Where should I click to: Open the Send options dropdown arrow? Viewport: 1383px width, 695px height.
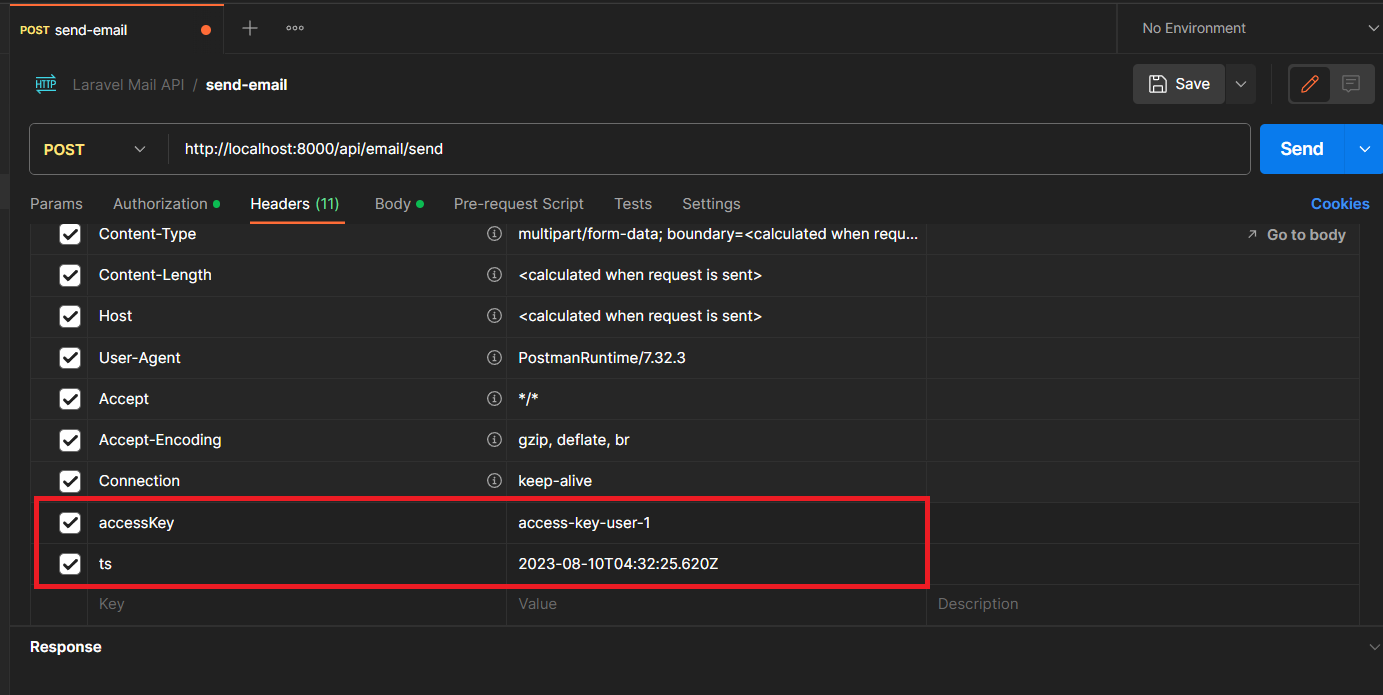click(1364, 149)
